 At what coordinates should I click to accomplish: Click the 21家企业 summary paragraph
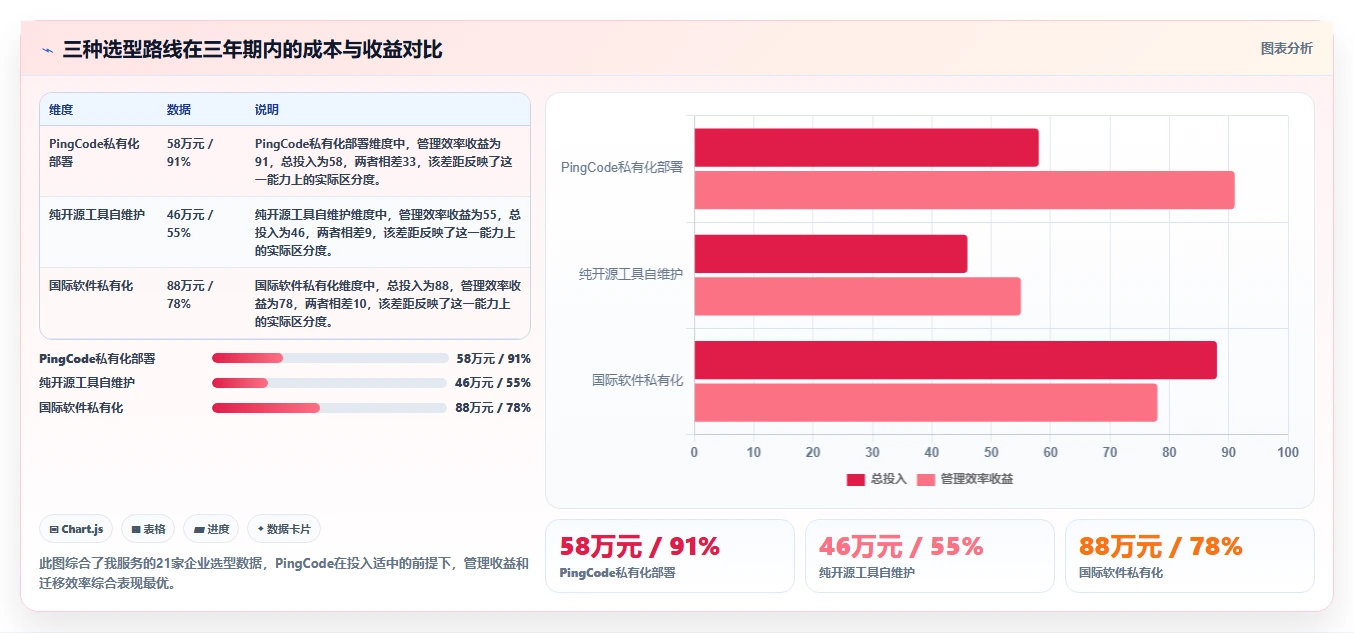(284, 573)
